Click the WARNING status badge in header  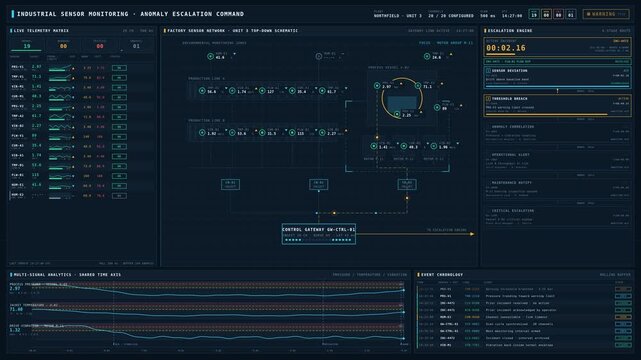pyautogui.click(x=606, y=14)
